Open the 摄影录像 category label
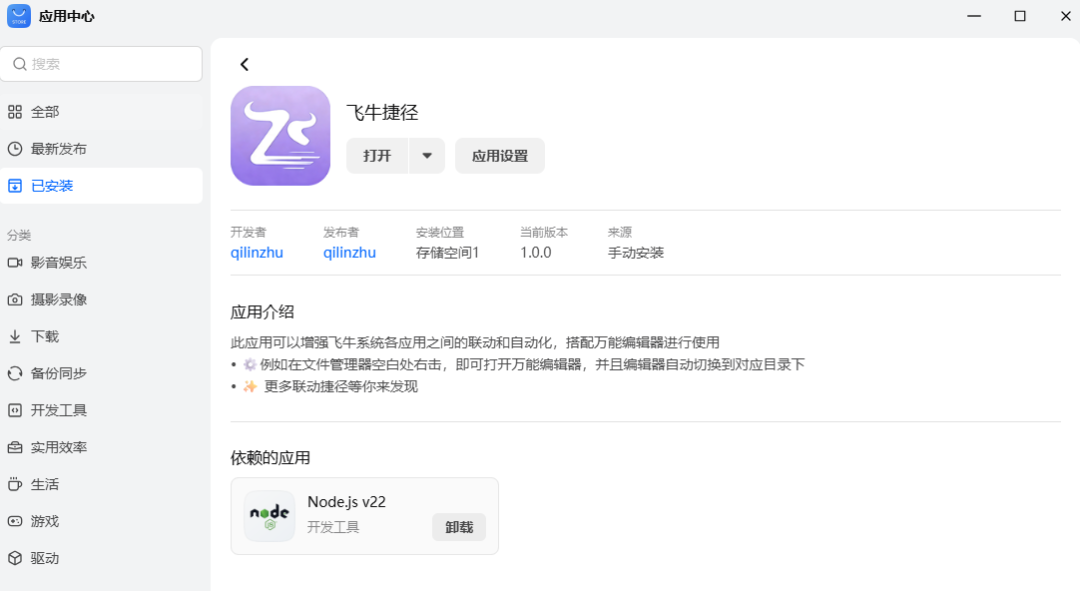This screenshot has height=591, width=1080. [59, 300]
